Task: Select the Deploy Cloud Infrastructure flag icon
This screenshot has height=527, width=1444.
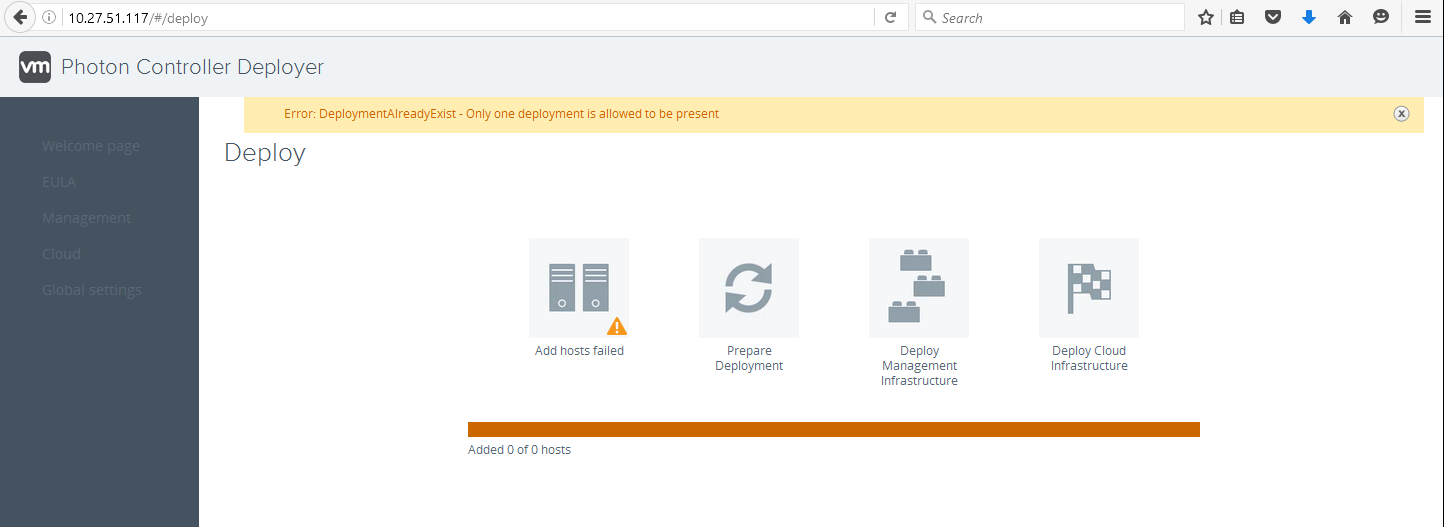Action: pyautogui.click(x=1089, y=287)
